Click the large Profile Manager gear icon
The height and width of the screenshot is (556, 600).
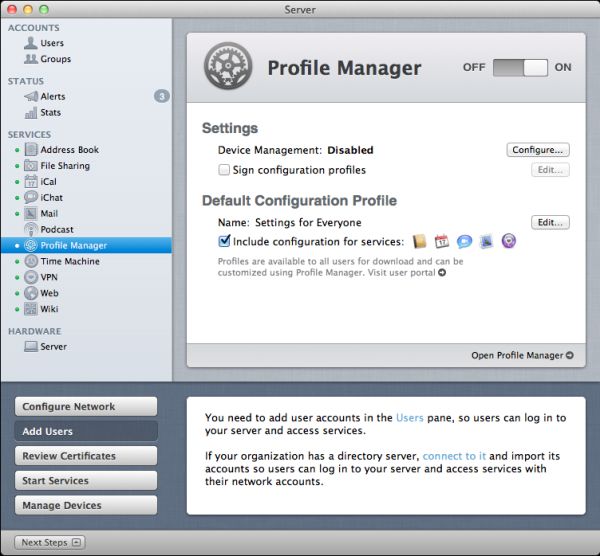pyautogui.click(x=228, y=66)
